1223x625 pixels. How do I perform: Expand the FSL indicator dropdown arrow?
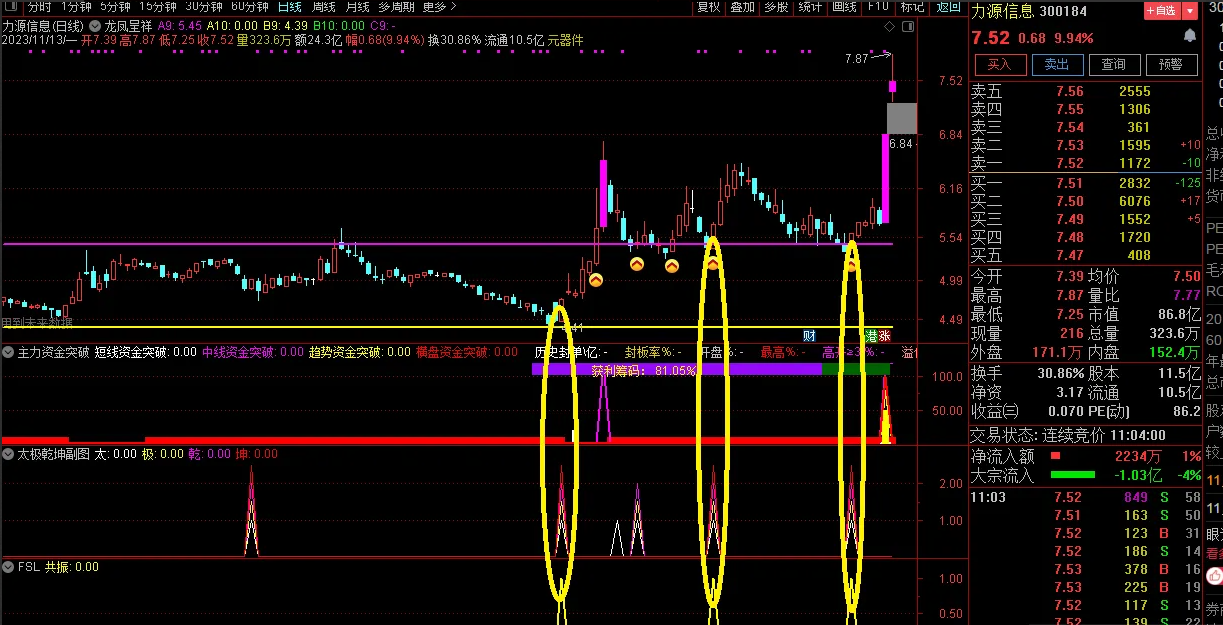[8, 567]
